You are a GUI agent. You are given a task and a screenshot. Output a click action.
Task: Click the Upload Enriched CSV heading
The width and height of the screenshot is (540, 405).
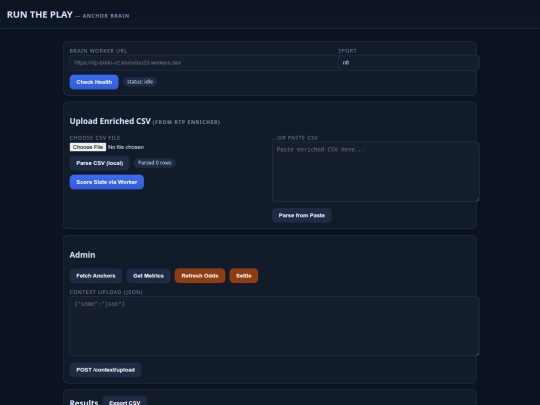click(110, 121)
